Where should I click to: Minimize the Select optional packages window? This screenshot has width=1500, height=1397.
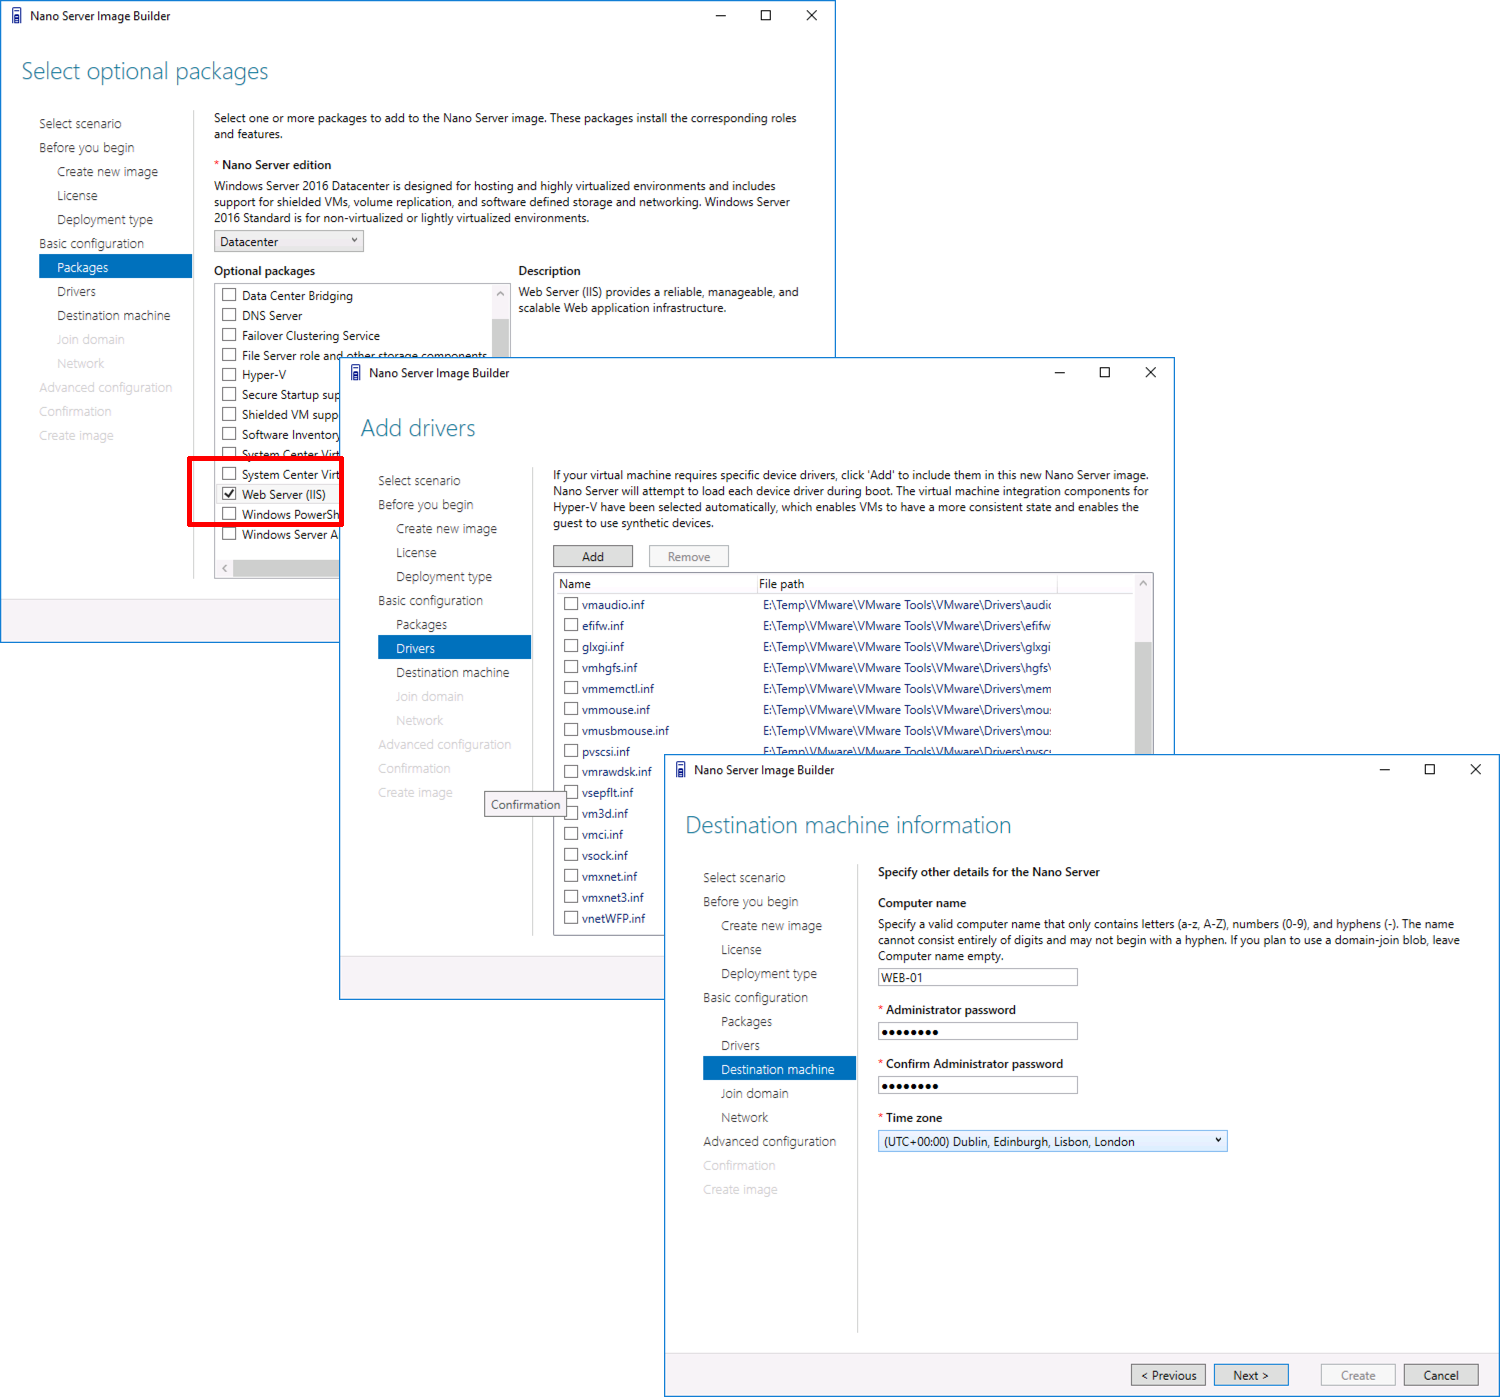coord(721,16)
